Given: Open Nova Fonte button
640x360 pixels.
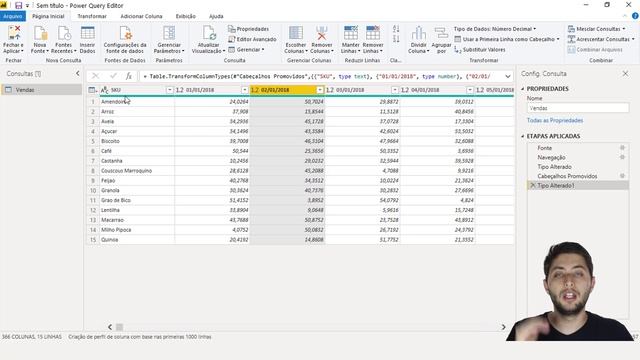Looking at the screenshot, I should point(40,39).
